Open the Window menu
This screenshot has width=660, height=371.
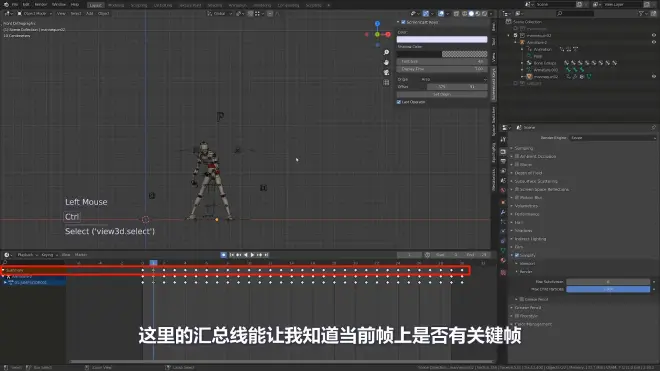(59, 5)
